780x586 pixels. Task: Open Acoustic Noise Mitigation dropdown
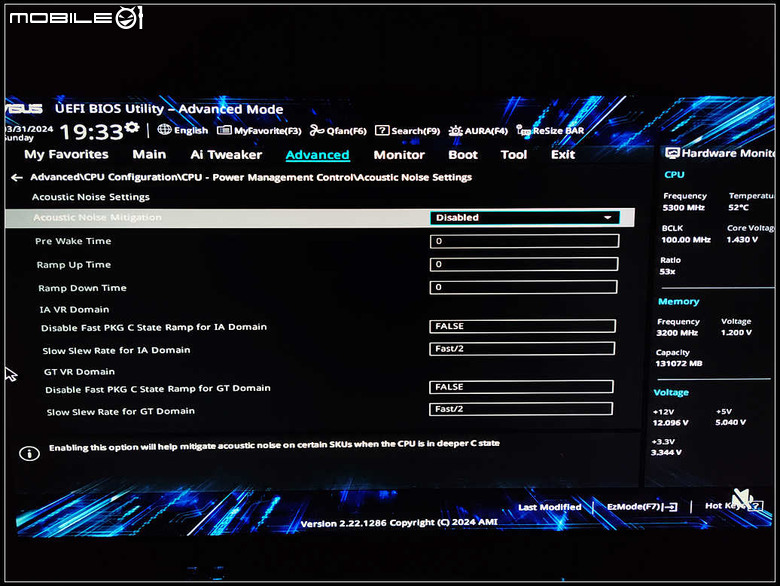click(x=524, y=217)
